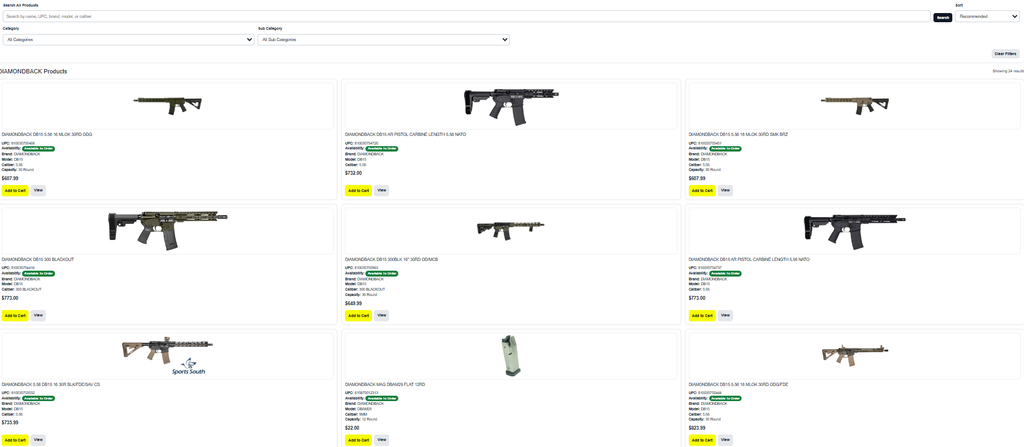Add the $732.00 AR Pistol Carbine to cart
The width and height of the screenshot is (1024, 447).
coord(358,191)
